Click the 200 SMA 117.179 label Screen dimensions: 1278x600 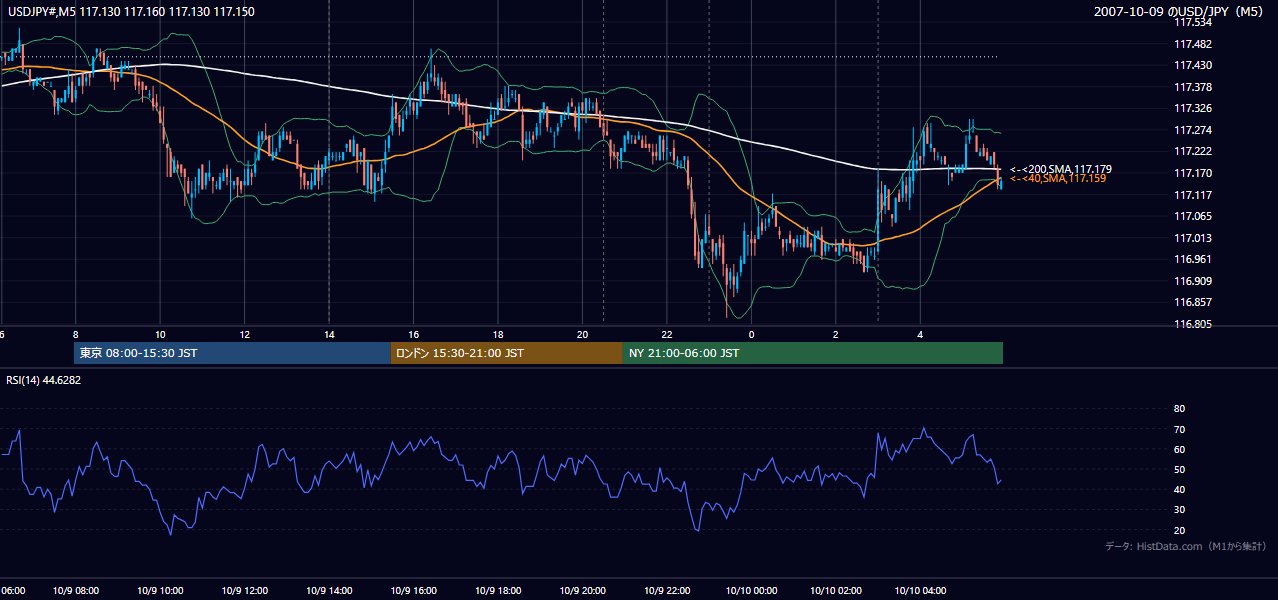click(1061, 169)
